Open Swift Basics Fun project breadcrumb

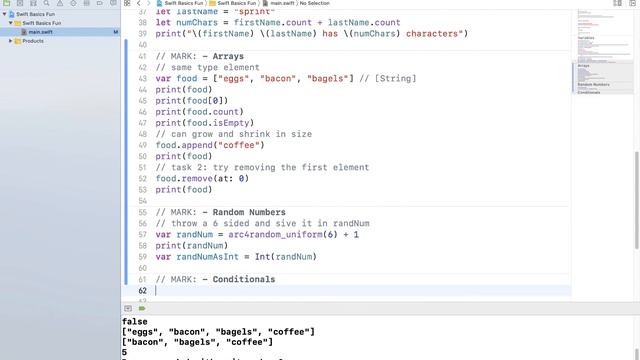(180, 3)
